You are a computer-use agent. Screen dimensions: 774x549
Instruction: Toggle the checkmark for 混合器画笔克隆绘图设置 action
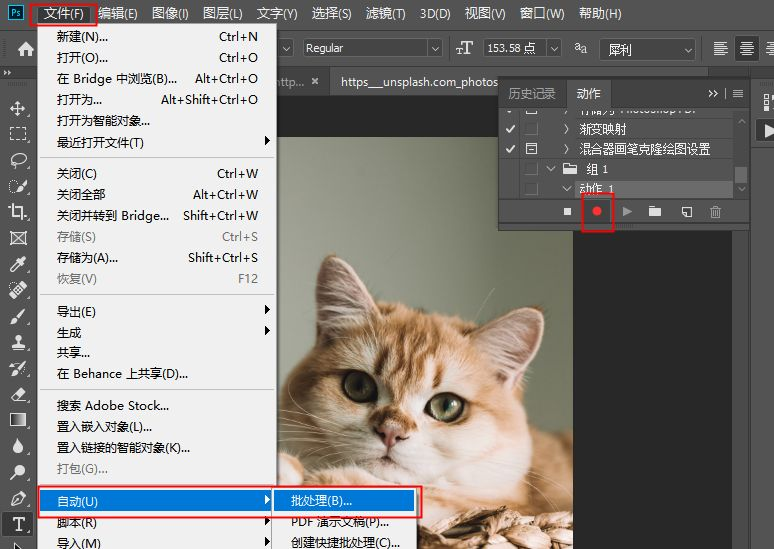pyautogui.click(x=510, y=149)
